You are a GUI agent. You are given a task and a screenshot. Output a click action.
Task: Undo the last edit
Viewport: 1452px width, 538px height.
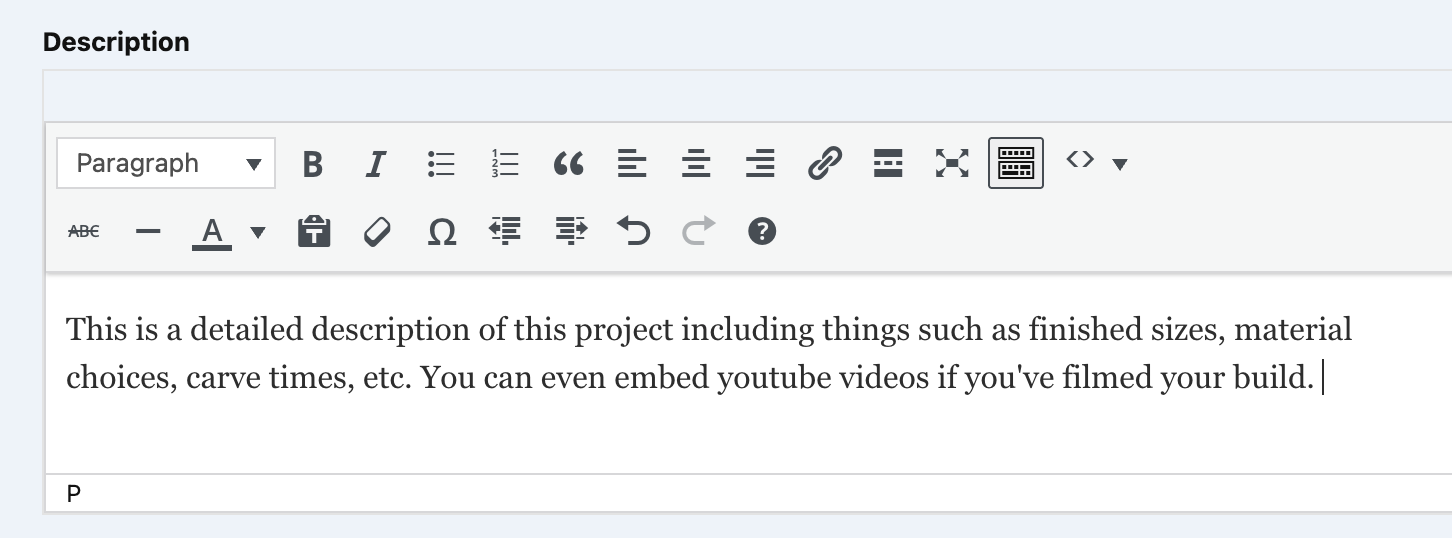[633, 232]
